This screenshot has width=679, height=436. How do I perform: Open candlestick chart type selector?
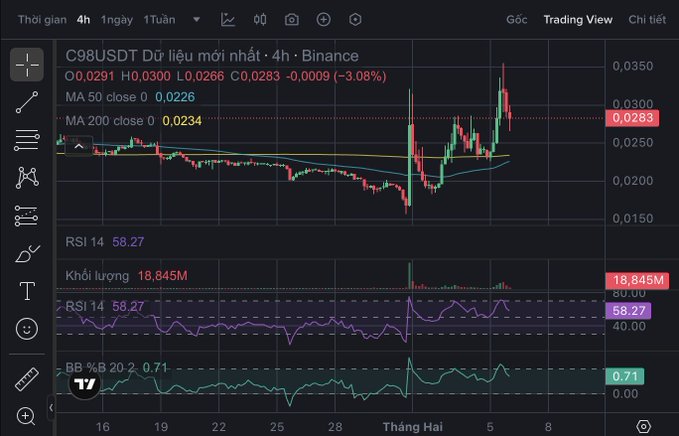click(x=260, y=19)
